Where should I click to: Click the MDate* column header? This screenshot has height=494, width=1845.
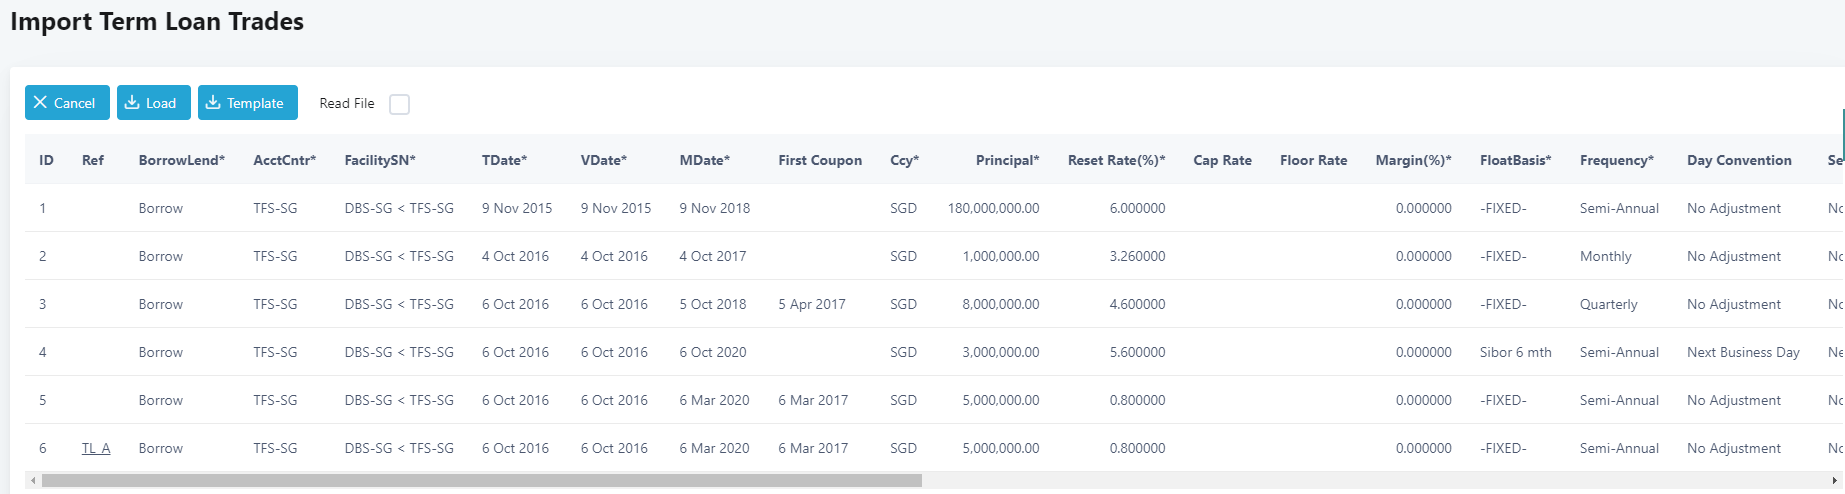[704, 160]
